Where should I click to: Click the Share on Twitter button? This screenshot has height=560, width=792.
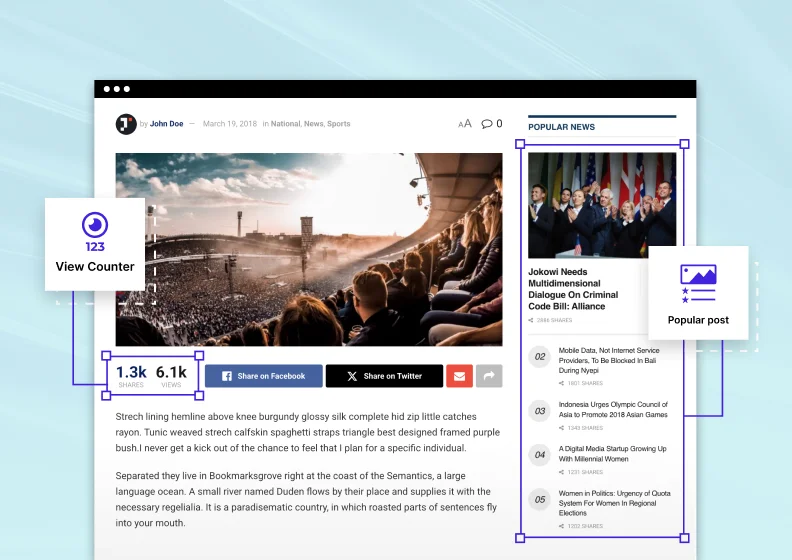tap(384, 376)
